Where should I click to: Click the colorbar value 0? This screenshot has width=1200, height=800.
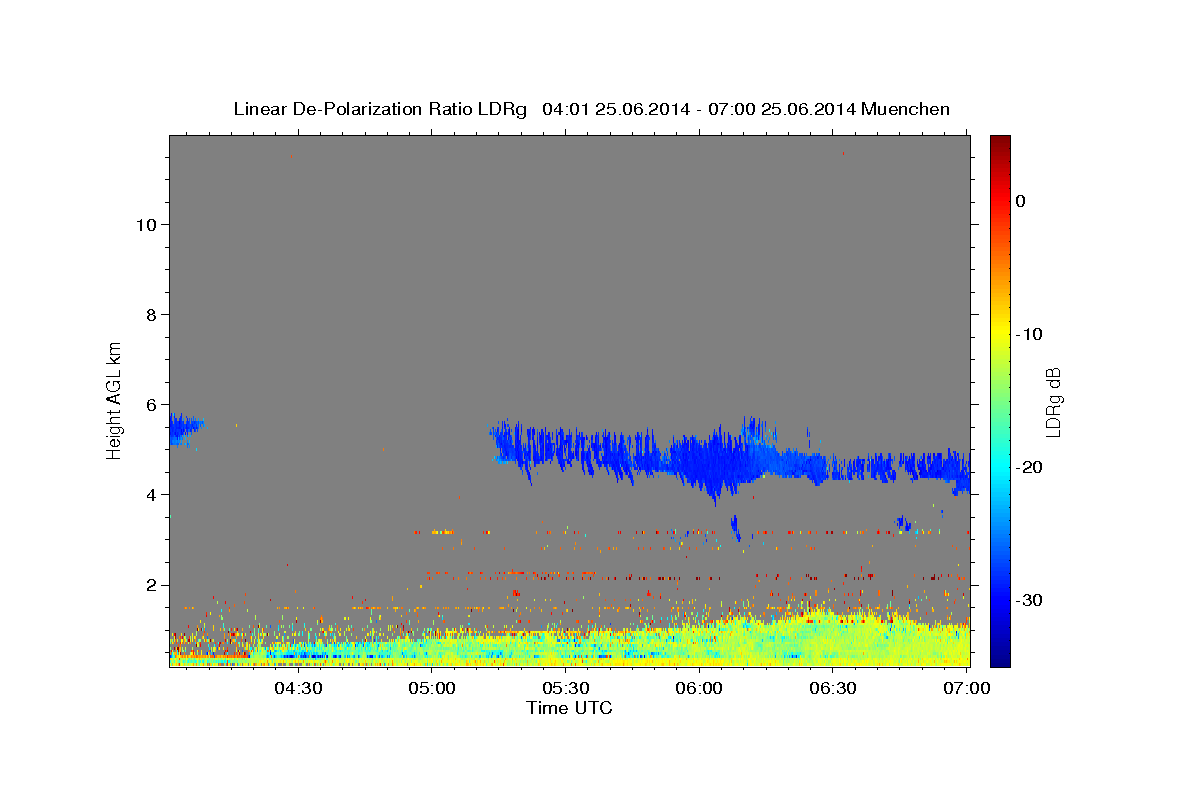(1021, 201)
